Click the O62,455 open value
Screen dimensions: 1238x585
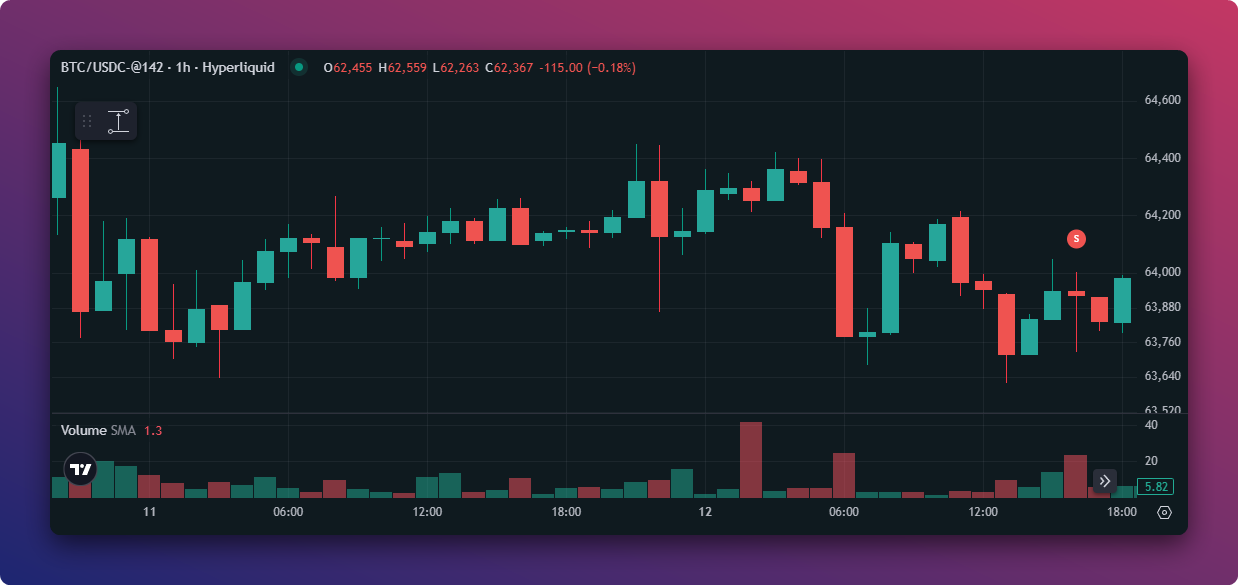click(348, 68)
